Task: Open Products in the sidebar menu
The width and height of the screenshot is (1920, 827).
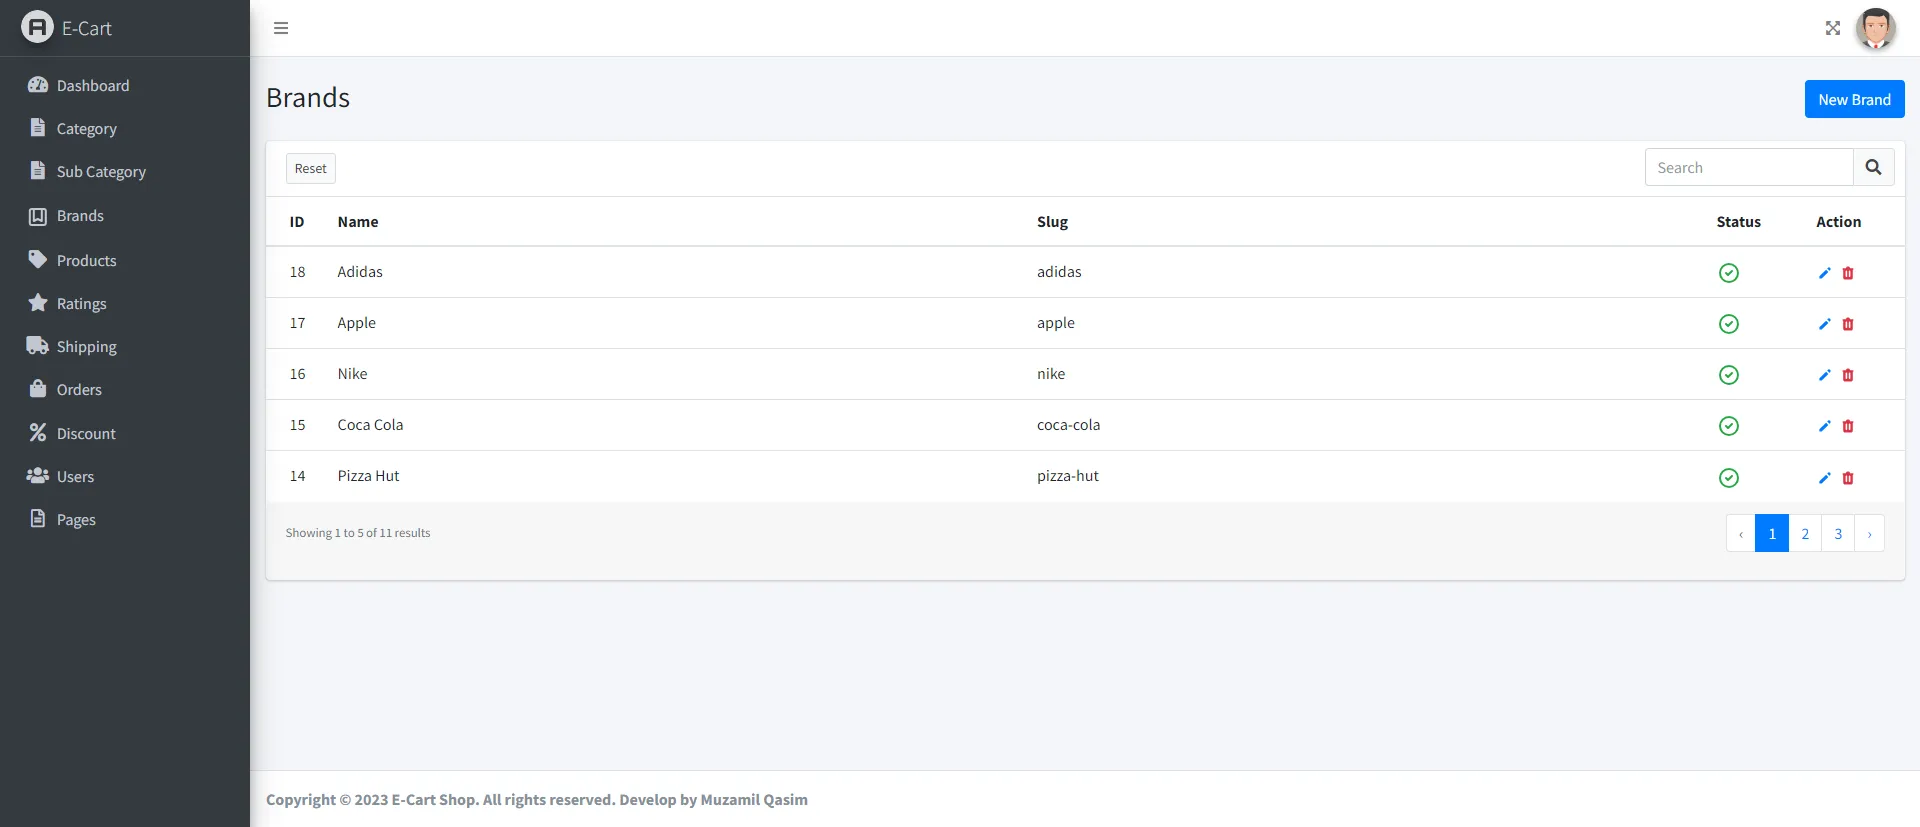Action: coord(86,261)
